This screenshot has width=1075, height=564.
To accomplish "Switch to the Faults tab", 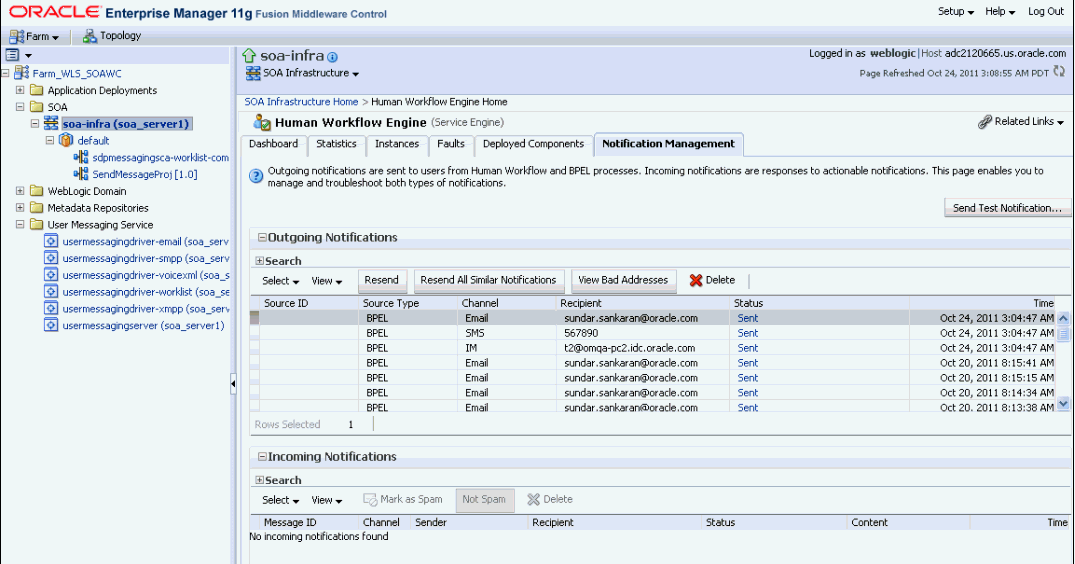I will (x=450, y=144).
